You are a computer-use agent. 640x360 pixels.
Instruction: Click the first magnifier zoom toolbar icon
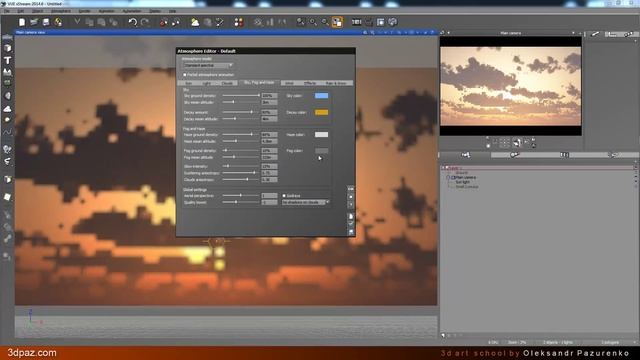coord(300,22)
